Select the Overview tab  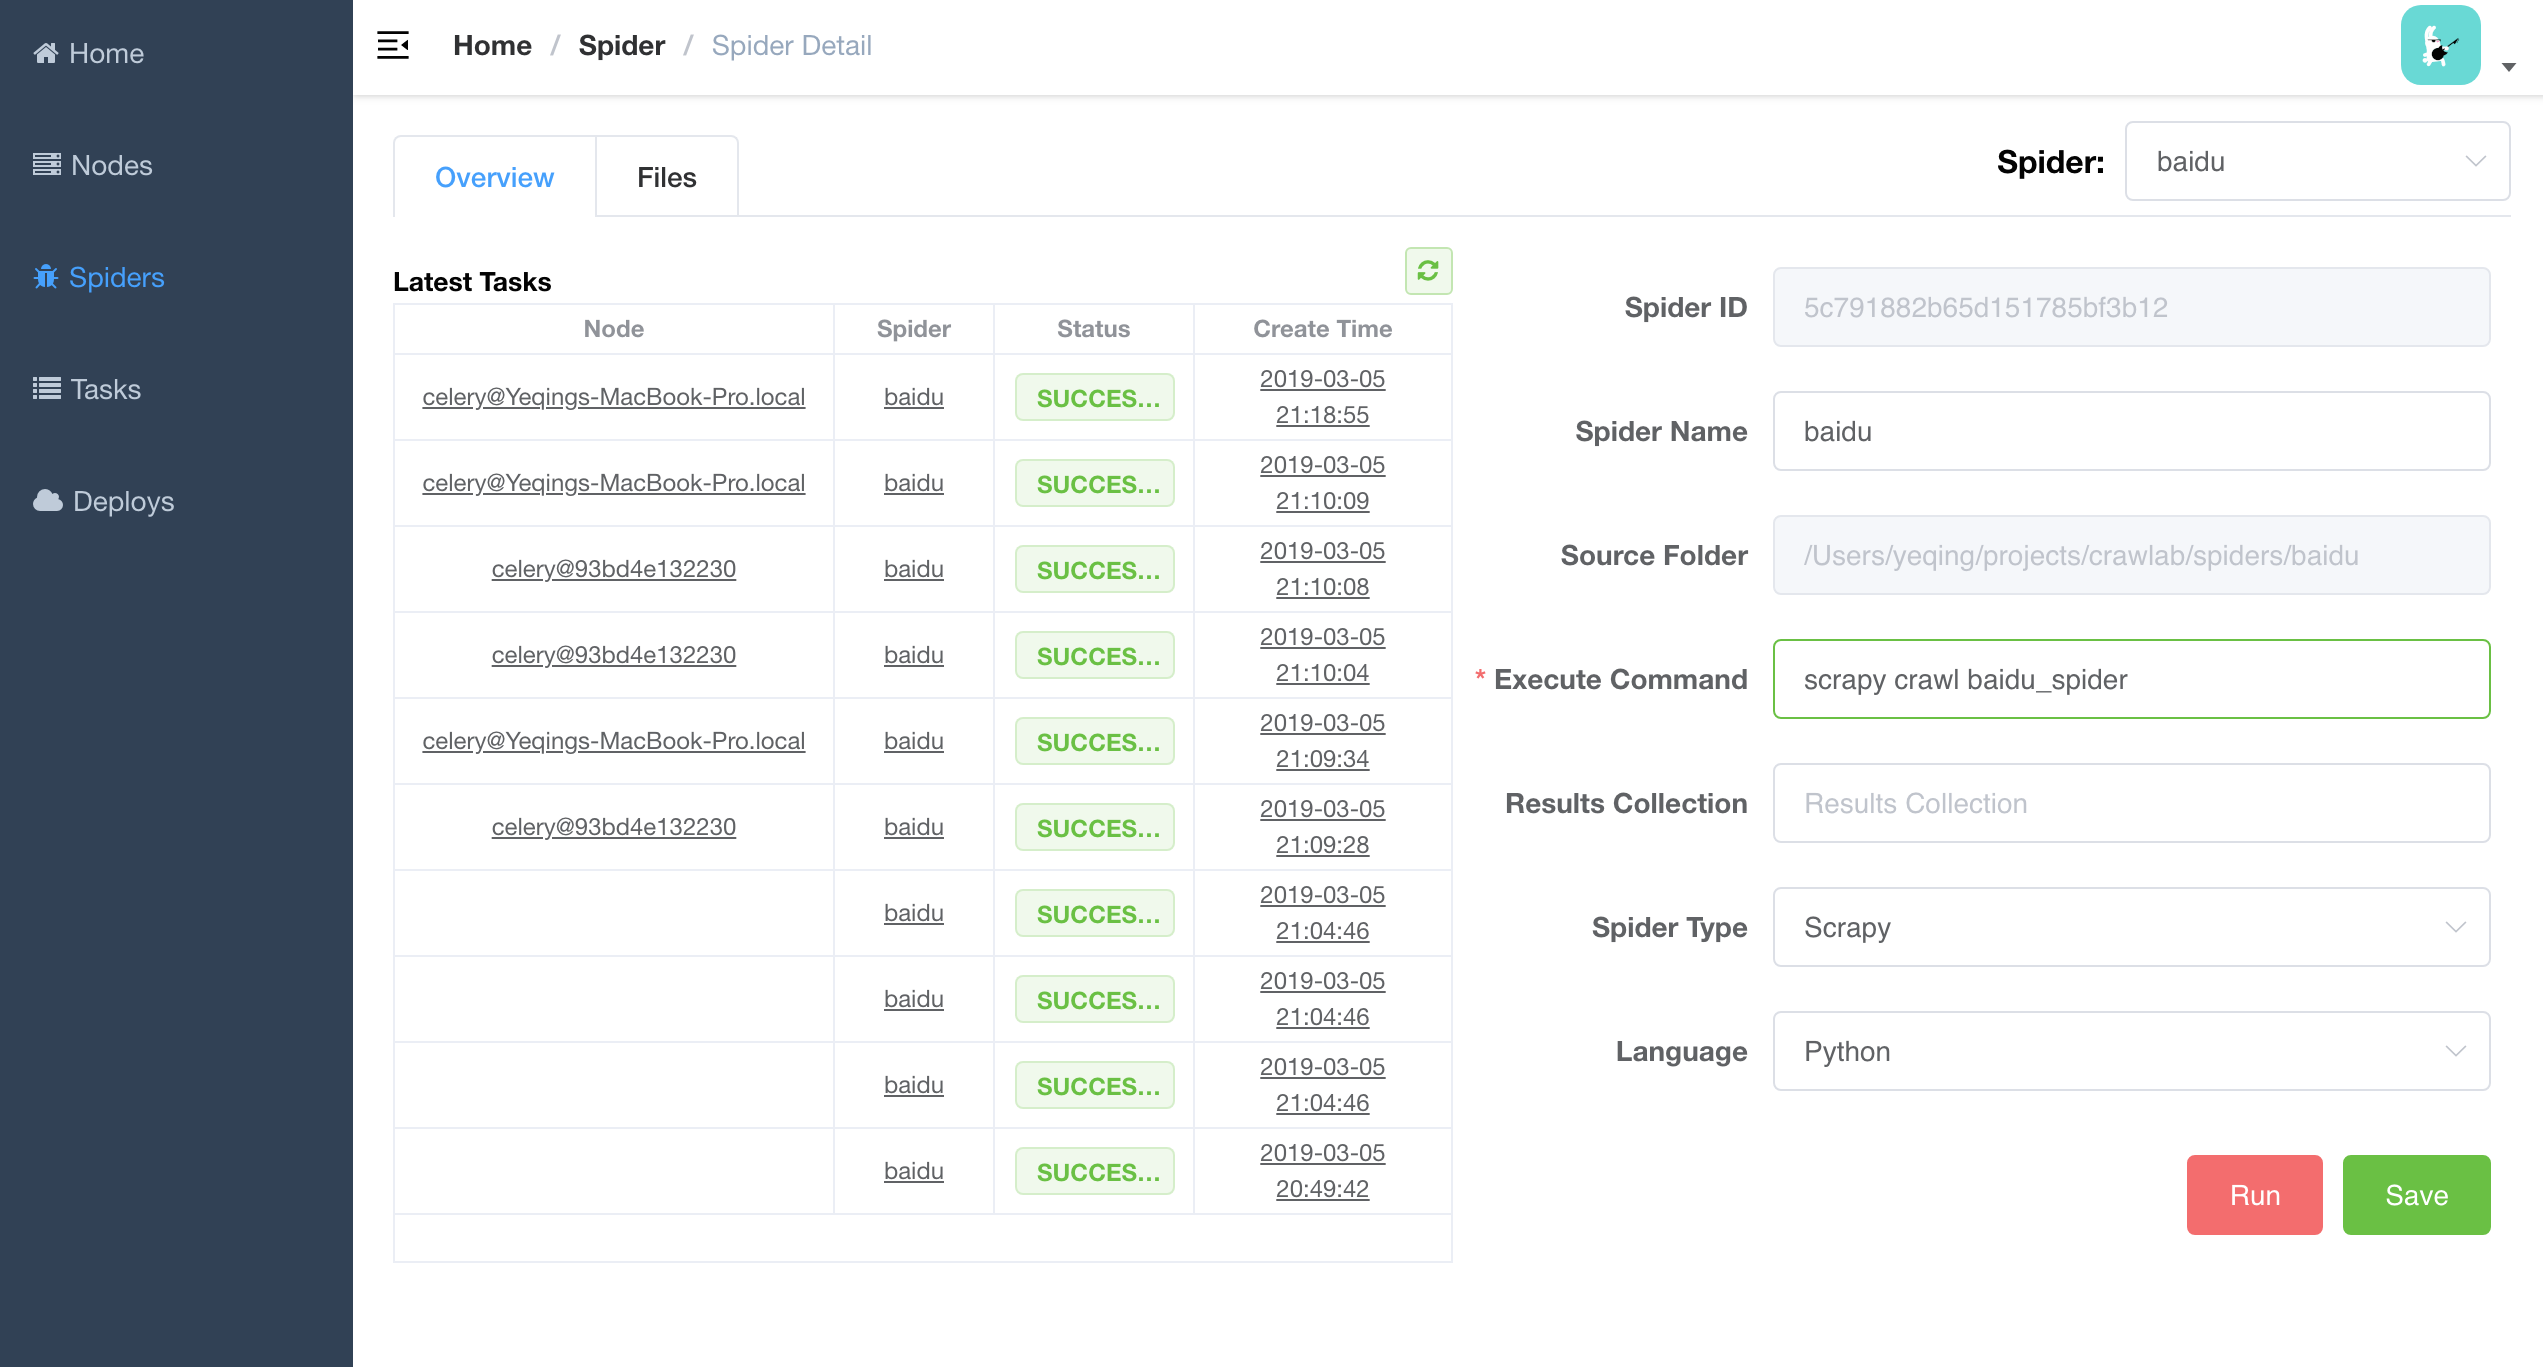pyautogui.click(x=494, y=177)
